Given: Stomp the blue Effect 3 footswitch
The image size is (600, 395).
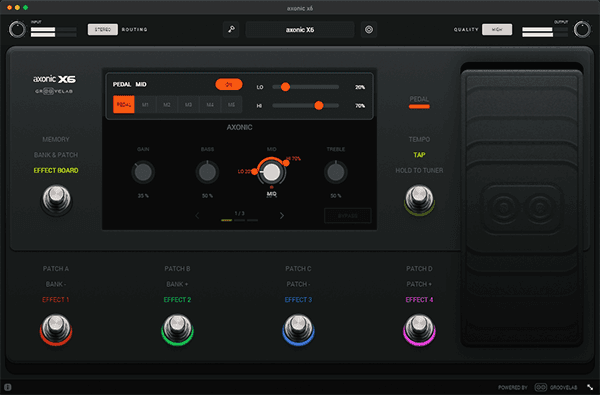Looking at the screenshot, I should click(298, 330).
